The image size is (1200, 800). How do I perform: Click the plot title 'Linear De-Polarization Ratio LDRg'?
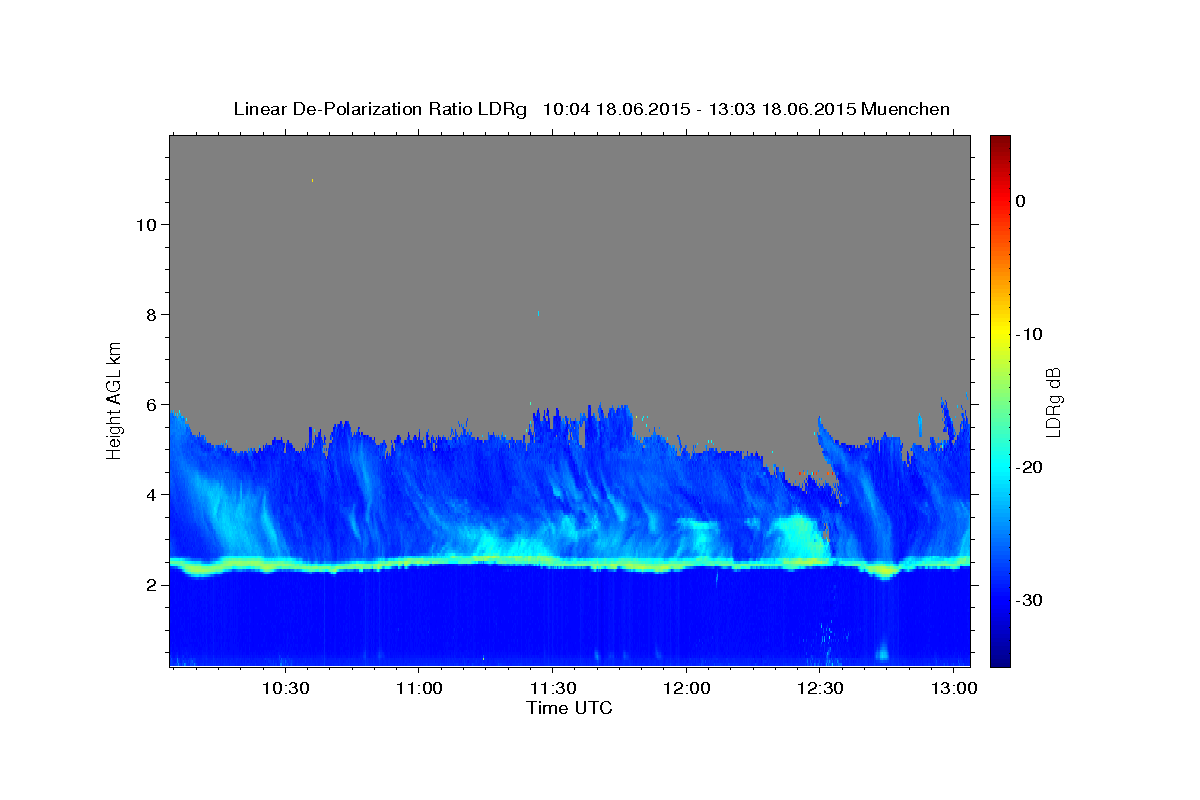pos(380,109)
